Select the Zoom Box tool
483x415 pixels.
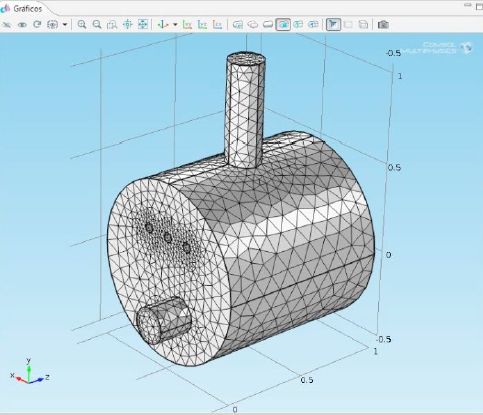pos(112,25)
